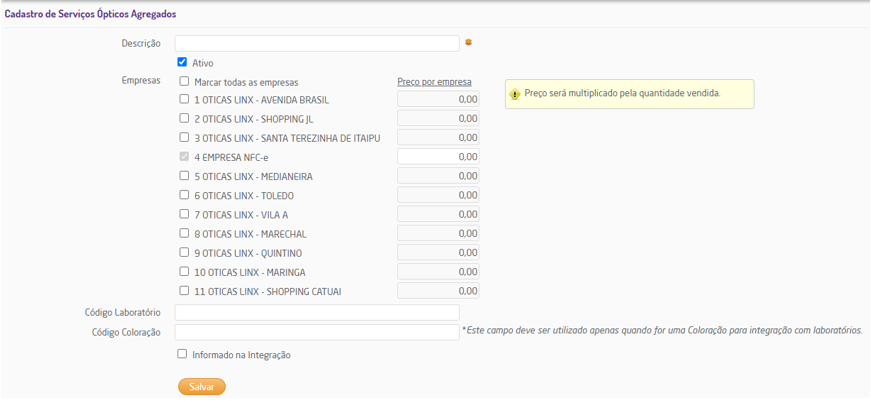Click the Cadastro de Serviços Ópticos Agregados title
The height and width of the screenshot is (403, 871).
tap(91, 14)
